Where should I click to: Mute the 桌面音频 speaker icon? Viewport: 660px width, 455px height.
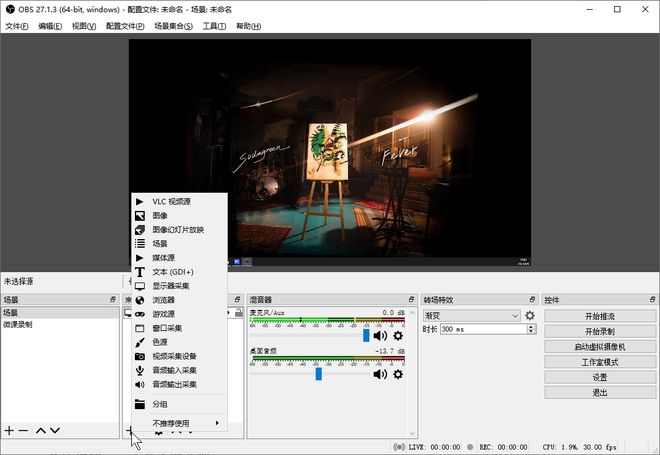coord(379,375)
